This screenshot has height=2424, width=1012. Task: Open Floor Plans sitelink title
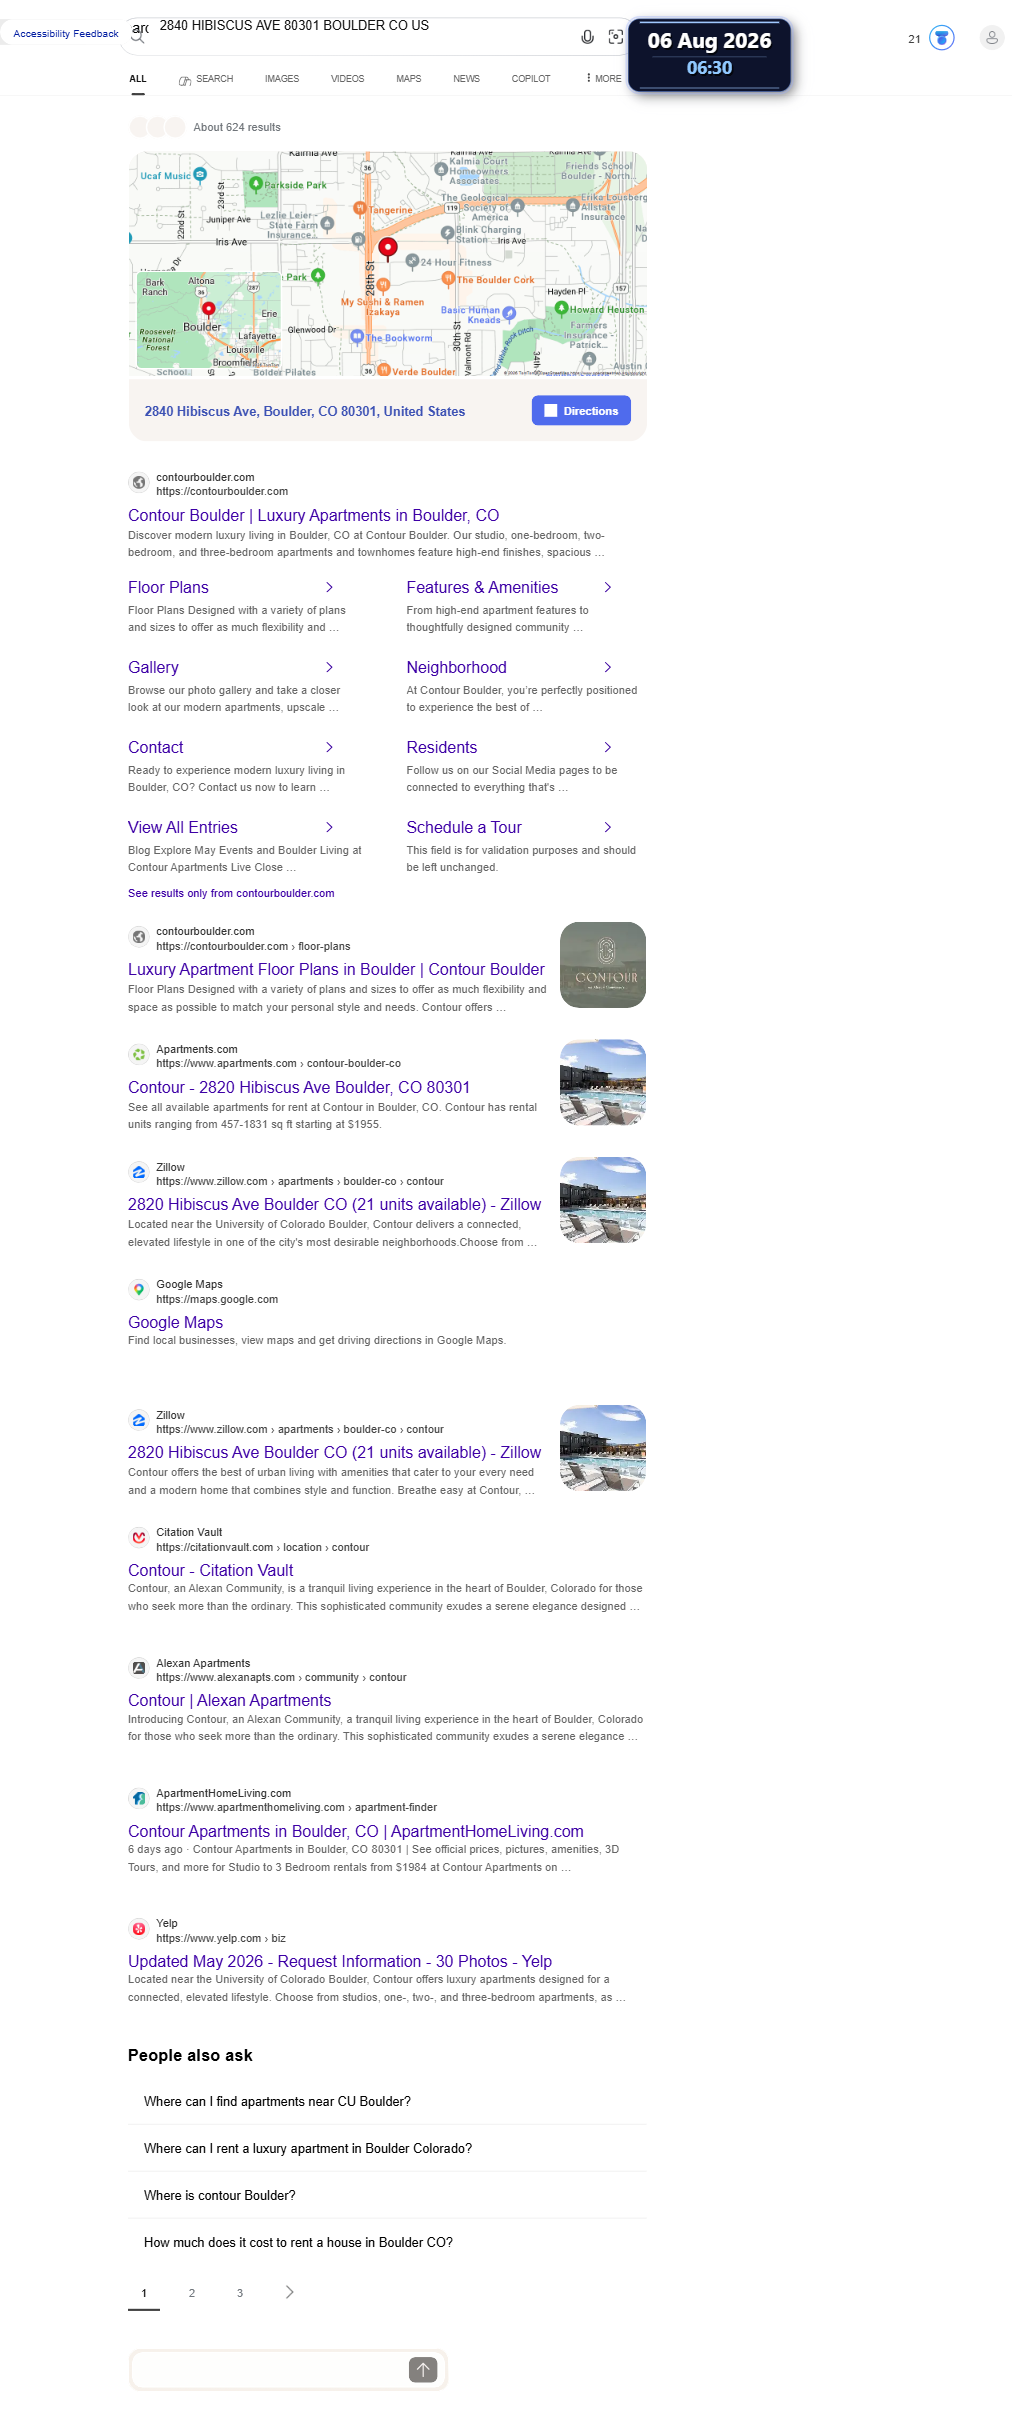(168, 587)
